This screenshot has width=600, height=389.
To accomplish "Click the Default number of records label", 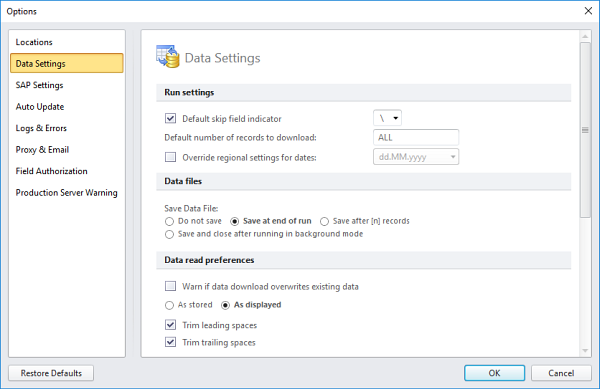I will (x=240, y=138).
